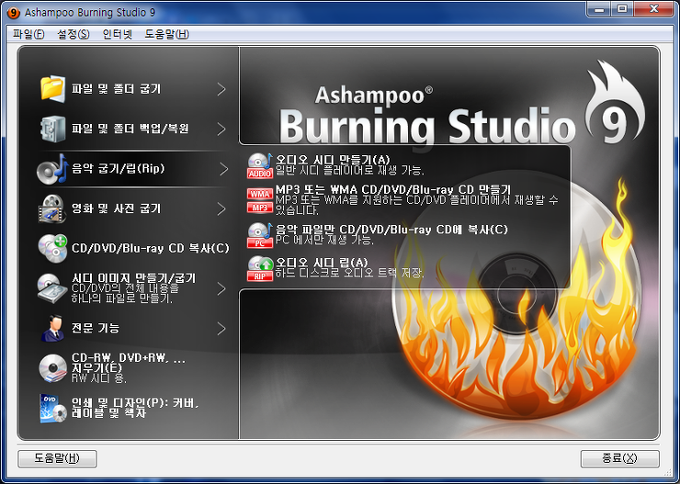The height and width of the screenshot is (484, 680).
Task: Open 시디 이미지 만들기/굽기 label
Action: pyautogui.click(x=134, y=278)
